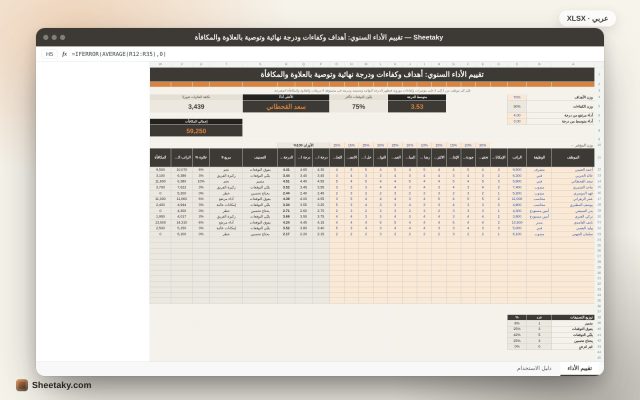Select the 3.53 average score cell
The height and width of the screenshot is (400, 640).
pyautogui.click(x=417, y=107)
